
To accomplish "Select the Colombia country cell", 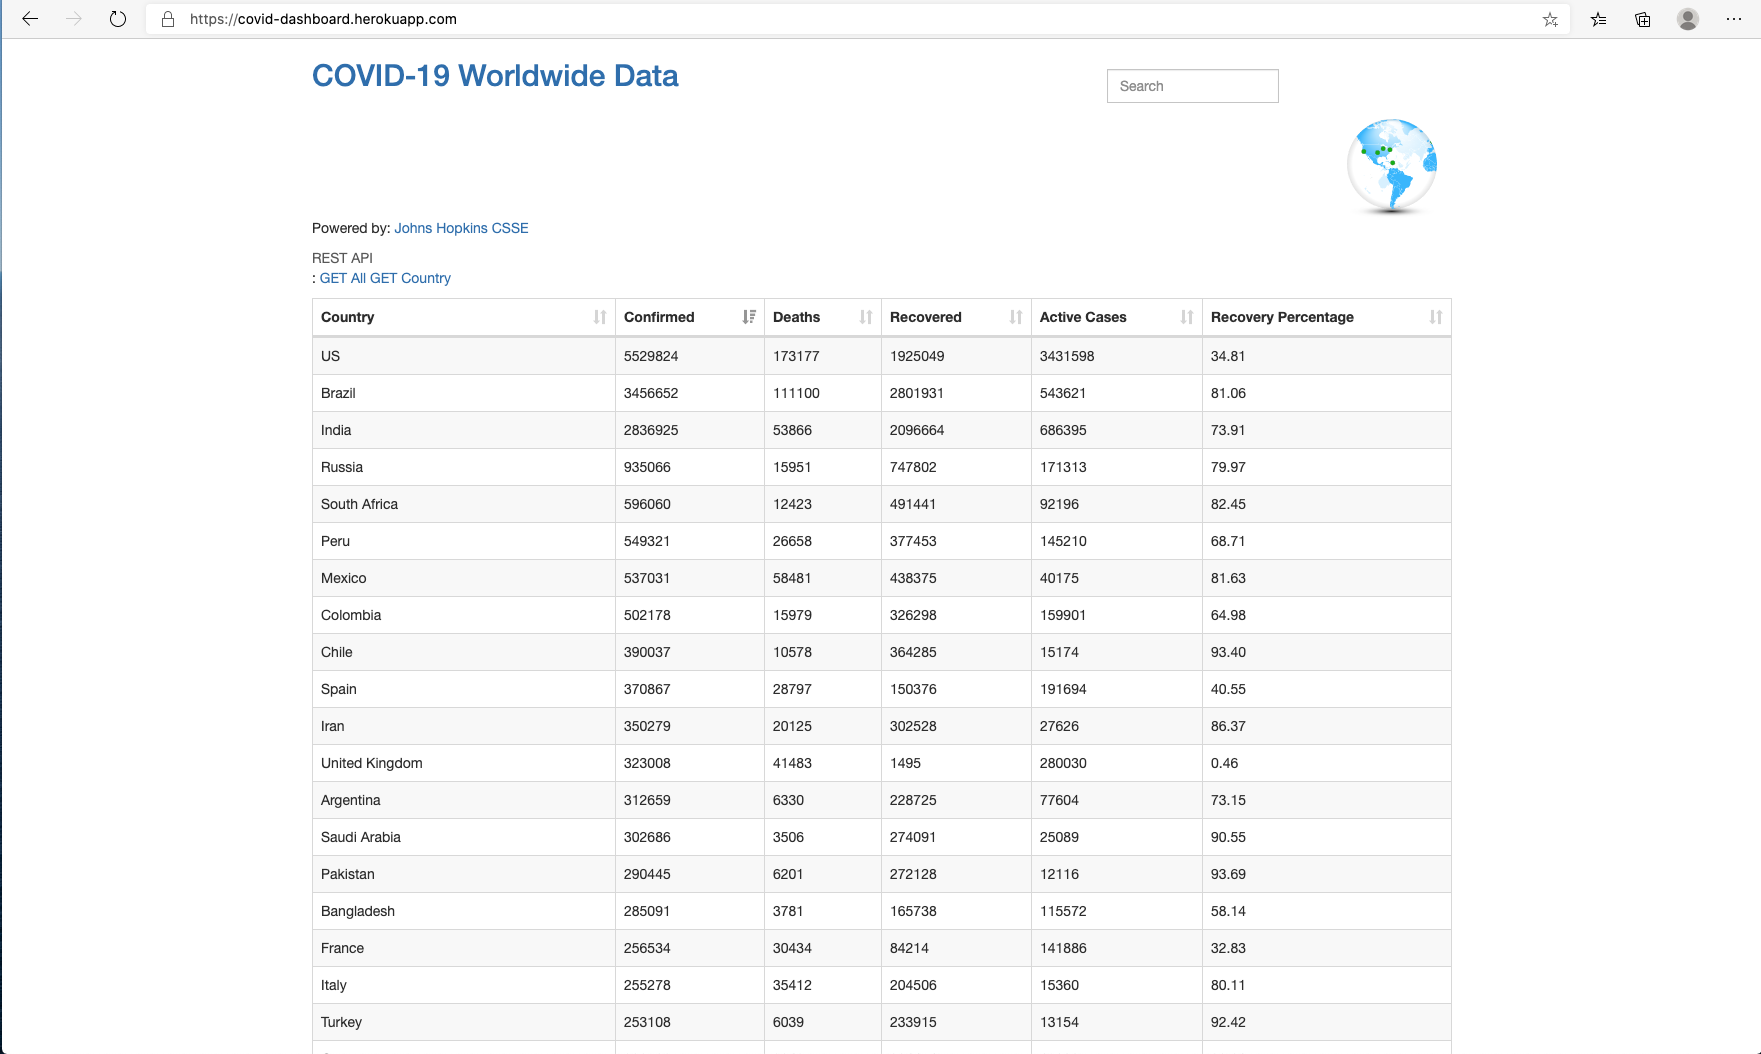I will 464,615.
